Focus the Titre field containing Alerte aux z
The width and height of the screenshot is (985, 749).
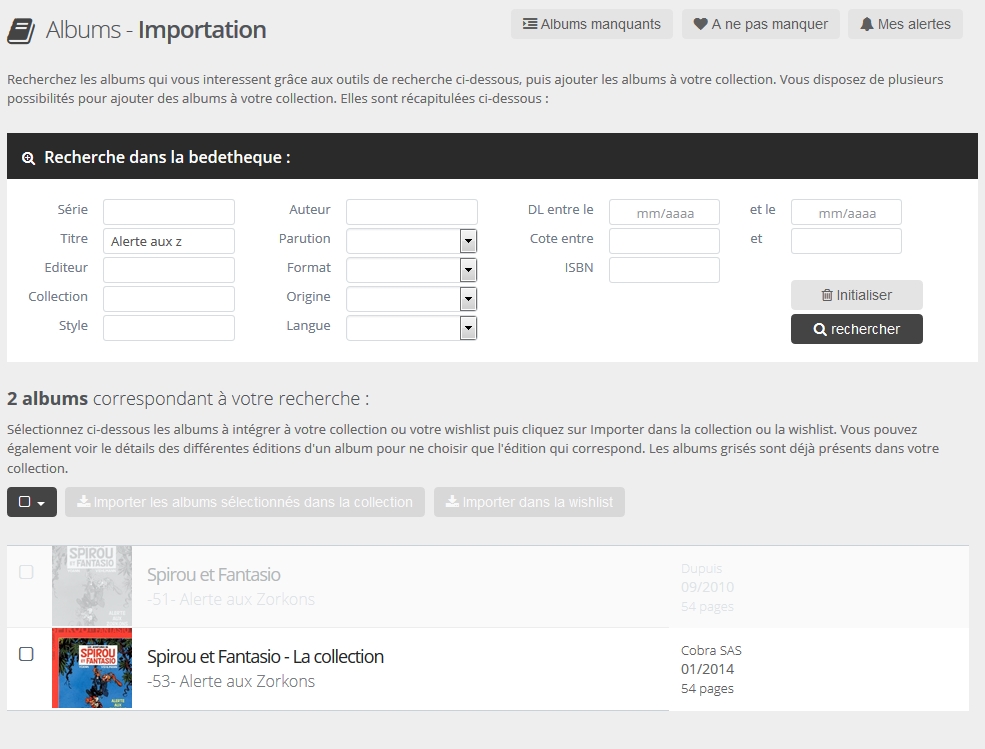(x=168, y=241)
